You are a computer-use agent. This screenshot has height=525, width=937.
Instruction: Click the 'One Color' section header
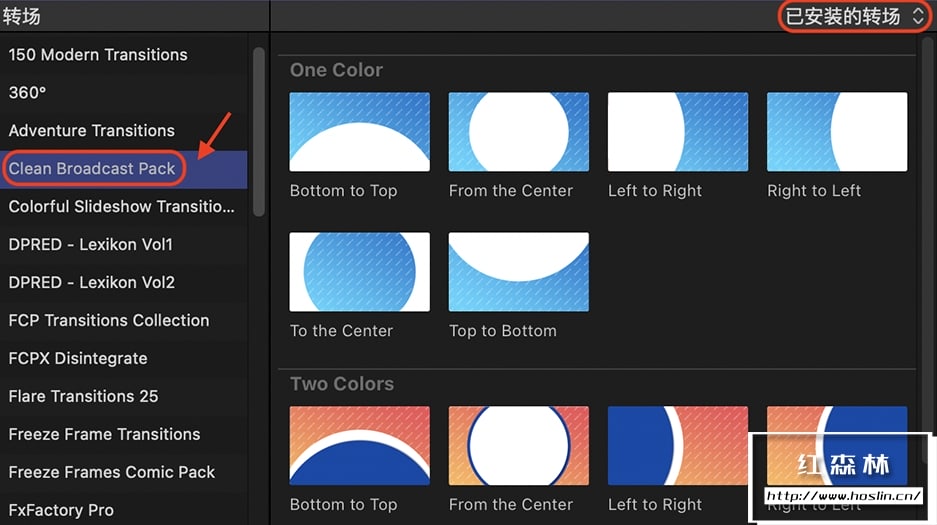coord(336,70)
